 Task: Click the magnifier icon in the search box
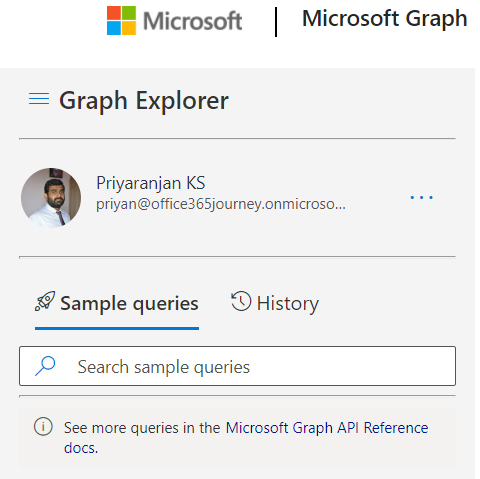point(45,366)
